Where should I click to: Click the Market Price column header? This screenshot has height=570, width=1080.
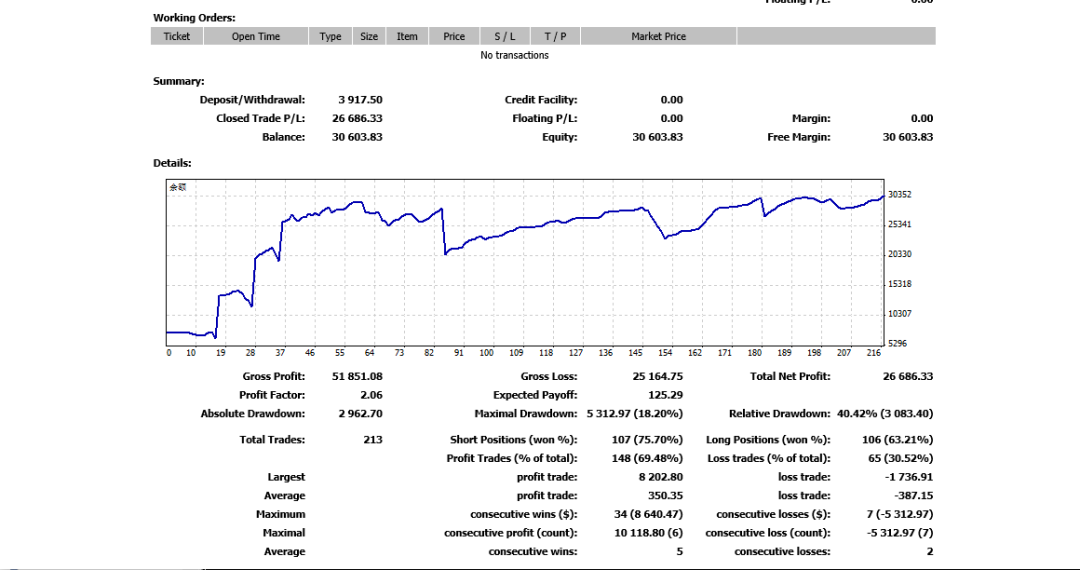658,36
